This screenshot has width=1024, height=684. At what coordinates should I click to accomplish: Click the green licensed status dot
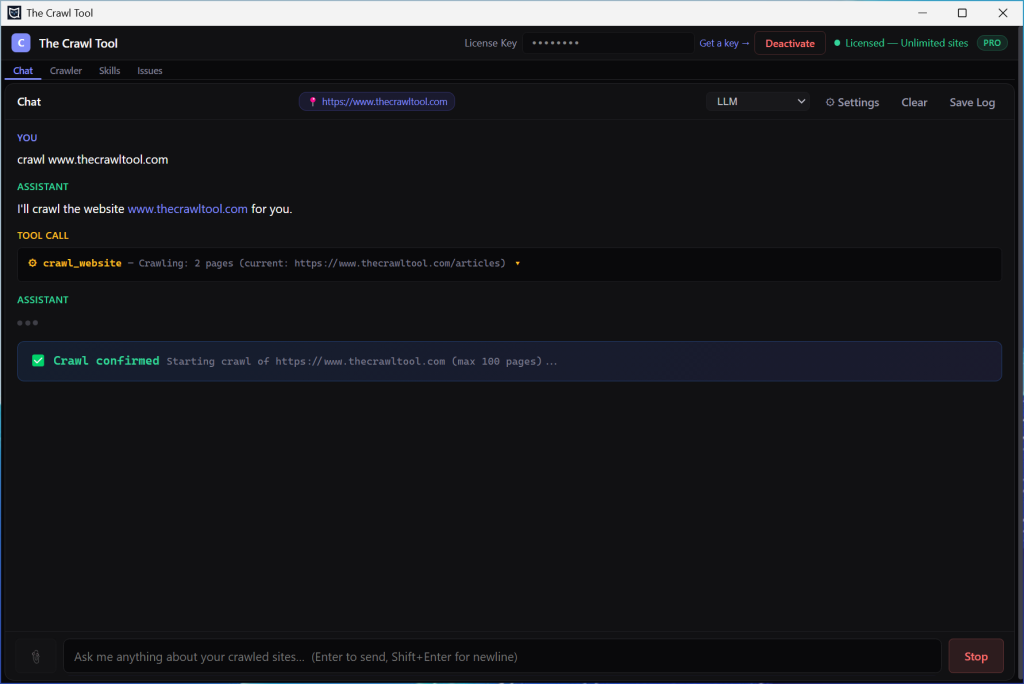pyautogui.click(x=837, y=43)
